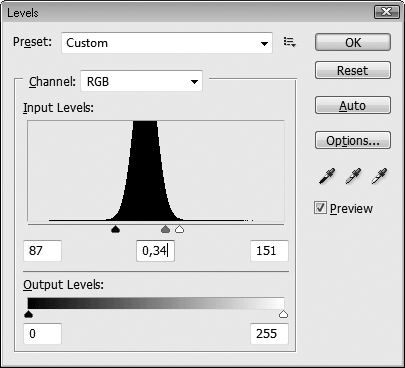Screen dimensions: 405x368
Task: Click the Preset label
Action: [x=32, y=42]
